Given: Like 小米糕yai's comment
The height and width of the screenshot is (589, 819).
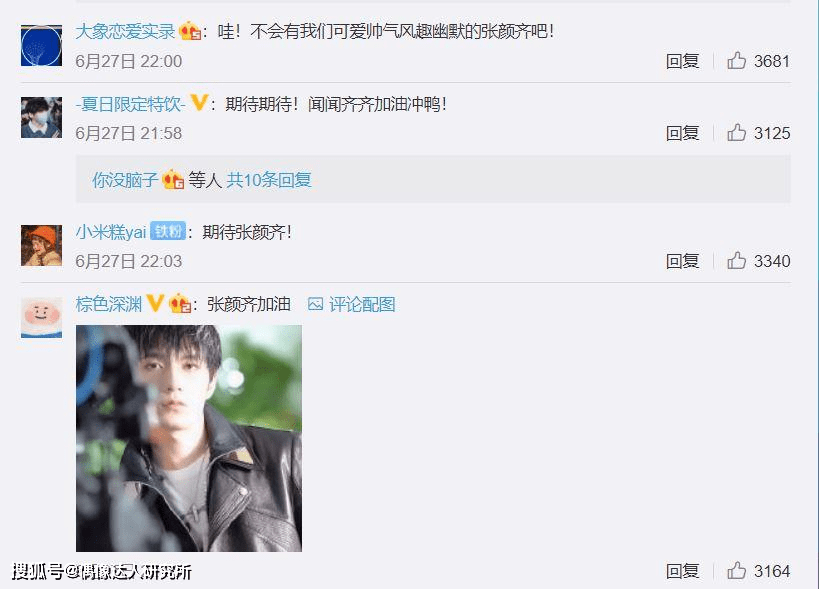Looking at the screenshot, I should pyautogui.click(x=736, y=260).
